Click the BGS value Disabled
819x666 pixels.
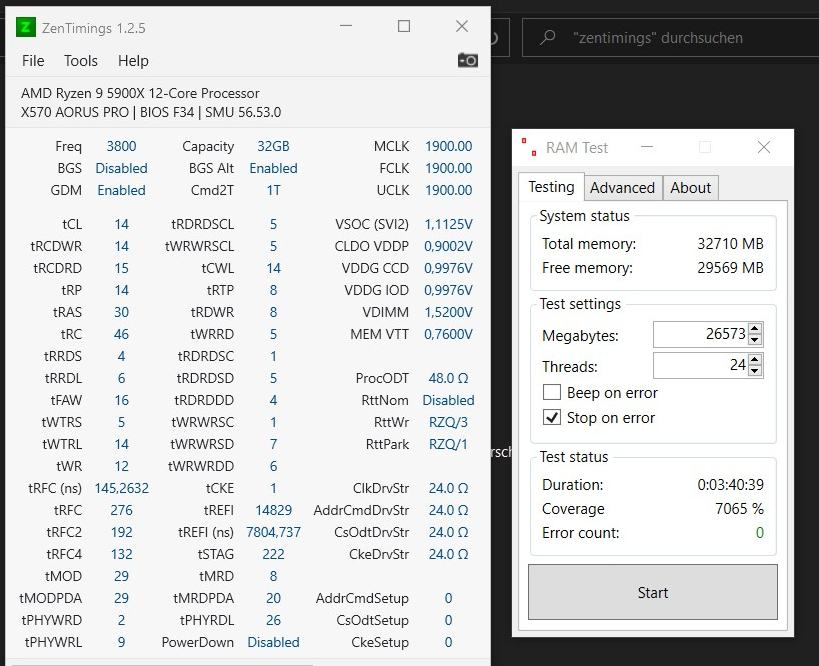pyautogui.click(x=121, y=168)
